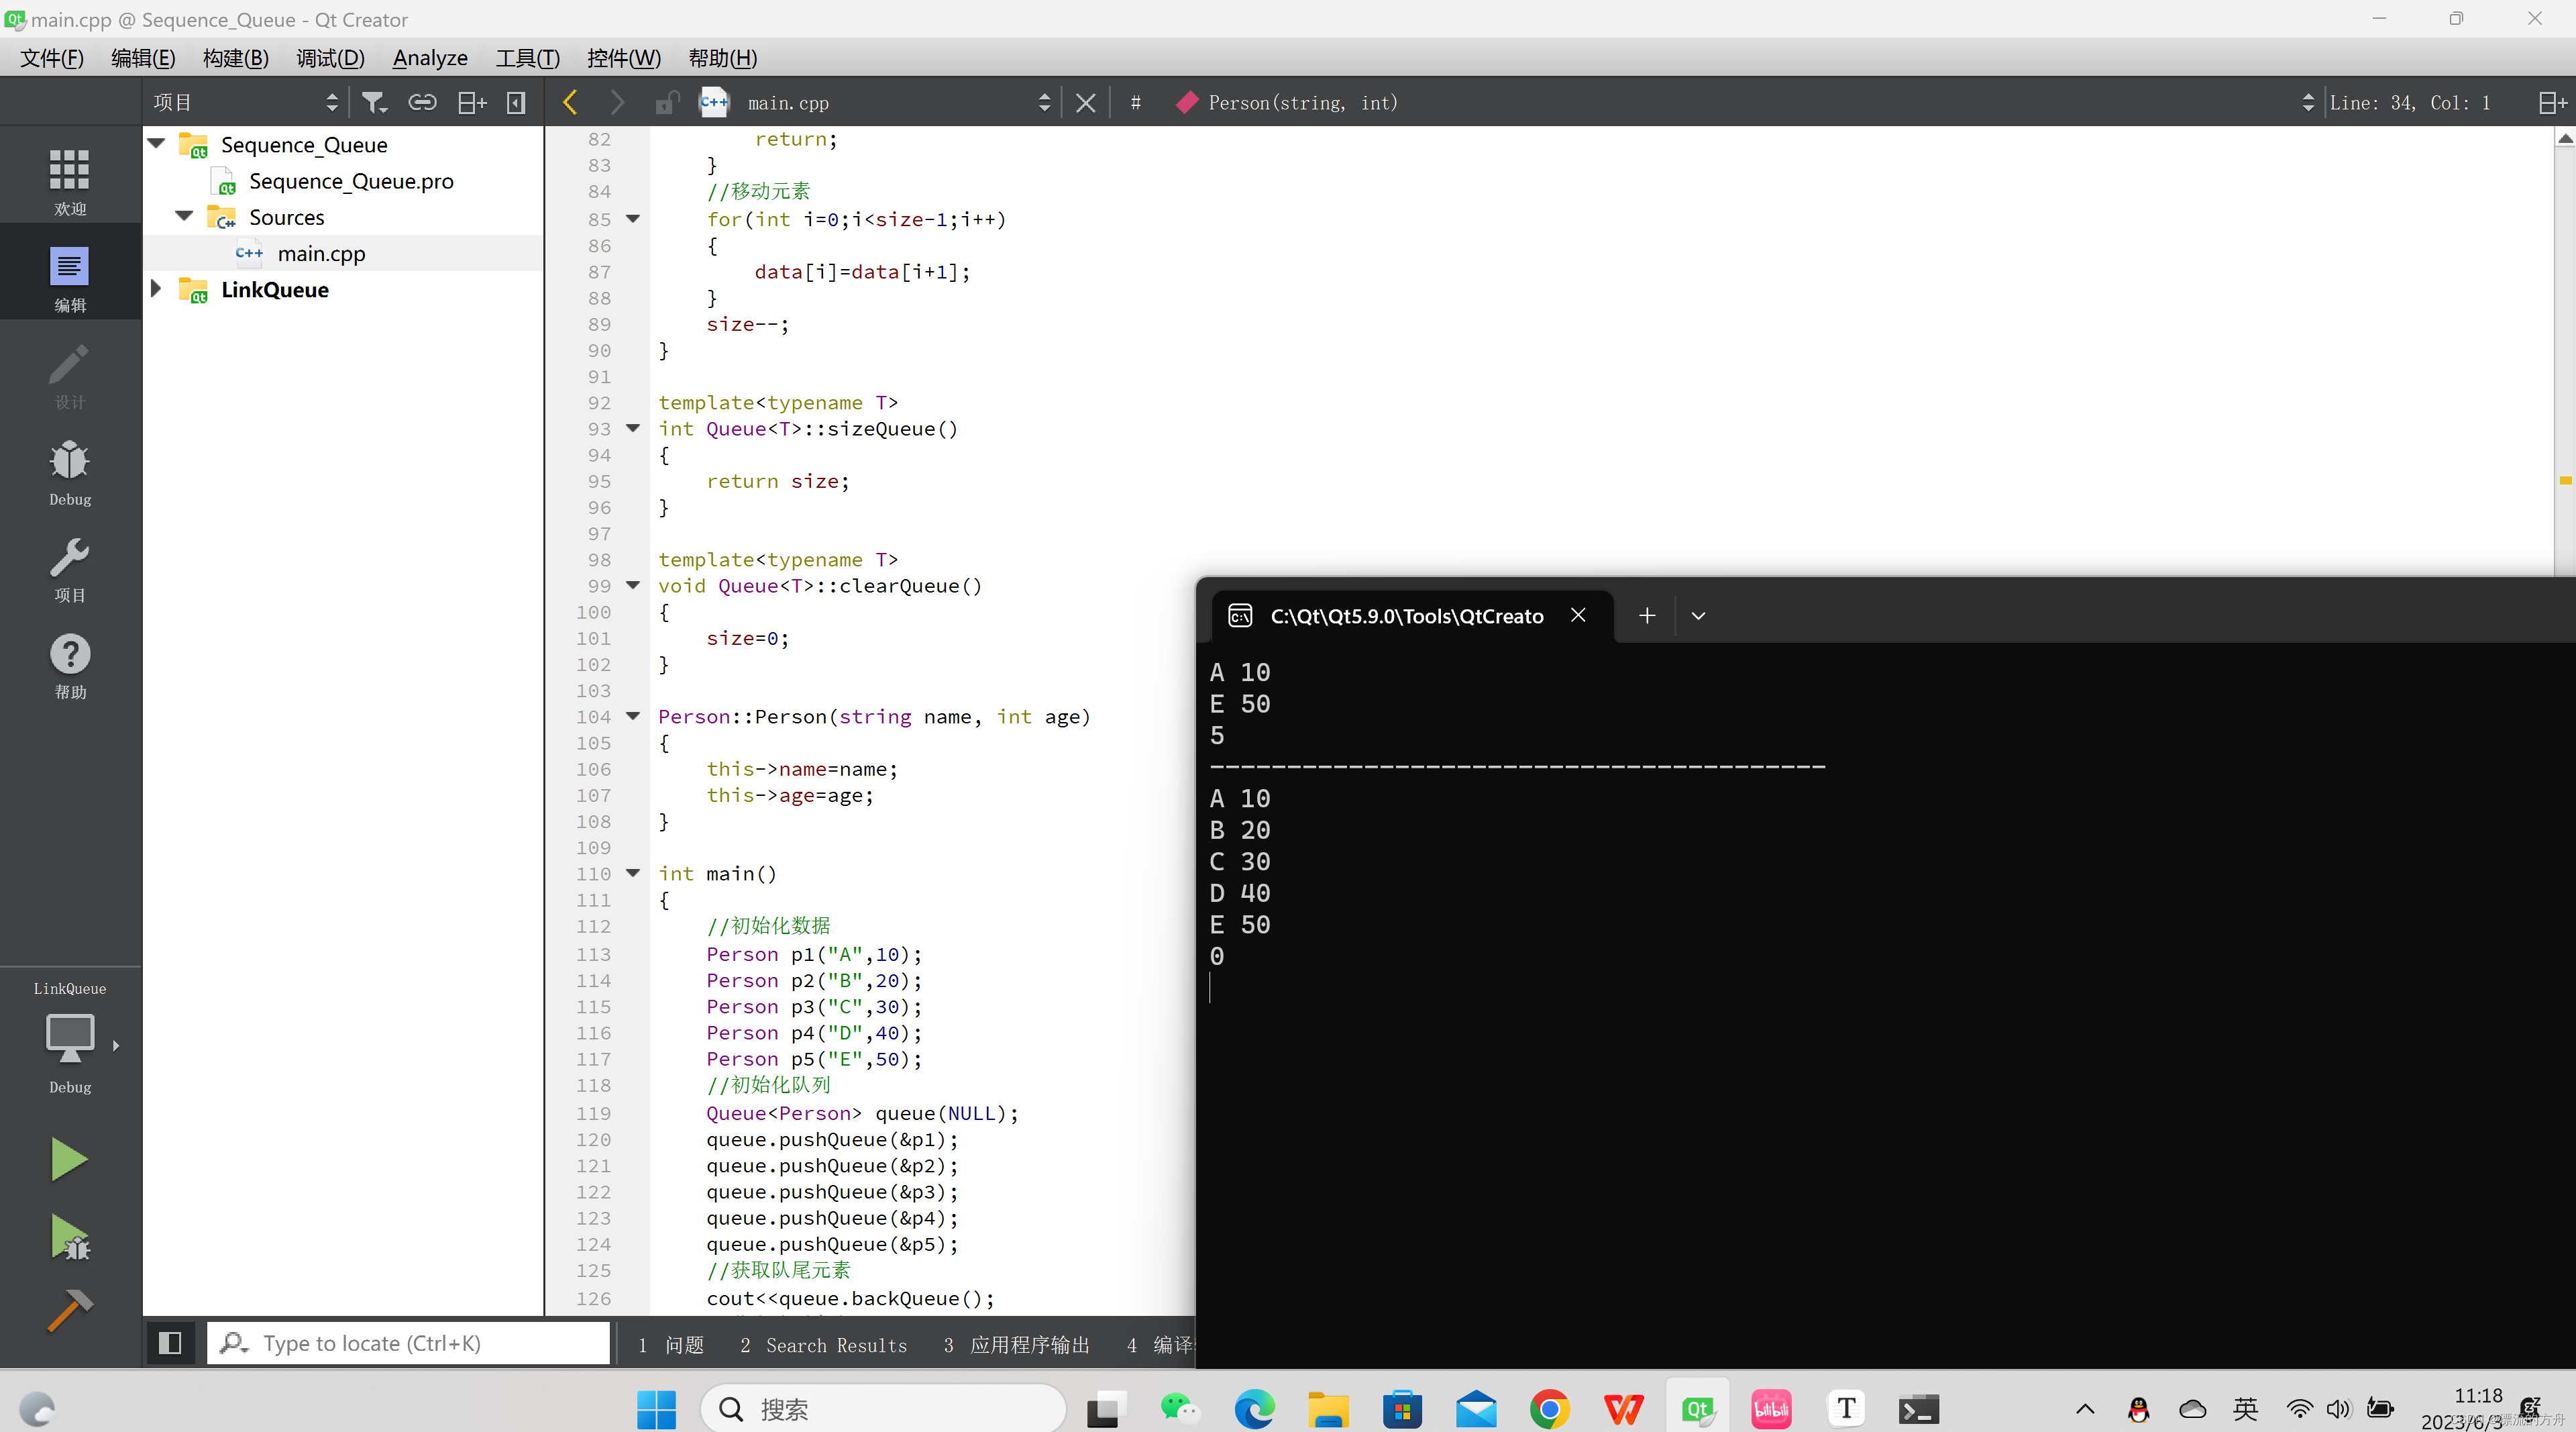
Task: Open the Analyze menu
Action: tap(430, 58)
